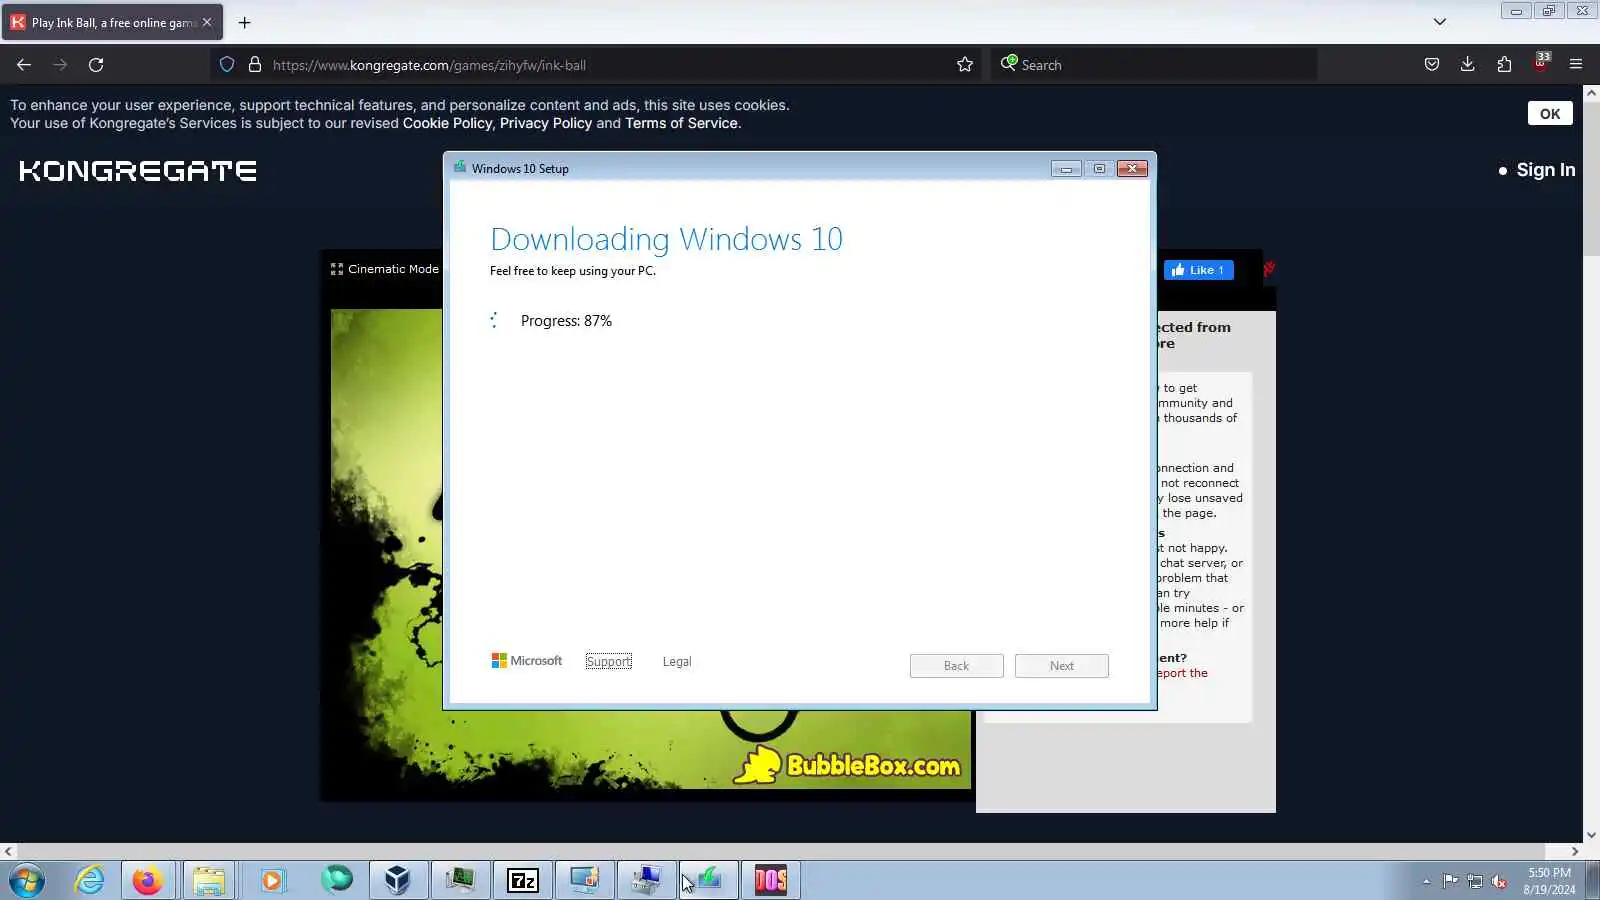Open Action Center flag in tray

pyautogui.click(x=1451, y=881)
